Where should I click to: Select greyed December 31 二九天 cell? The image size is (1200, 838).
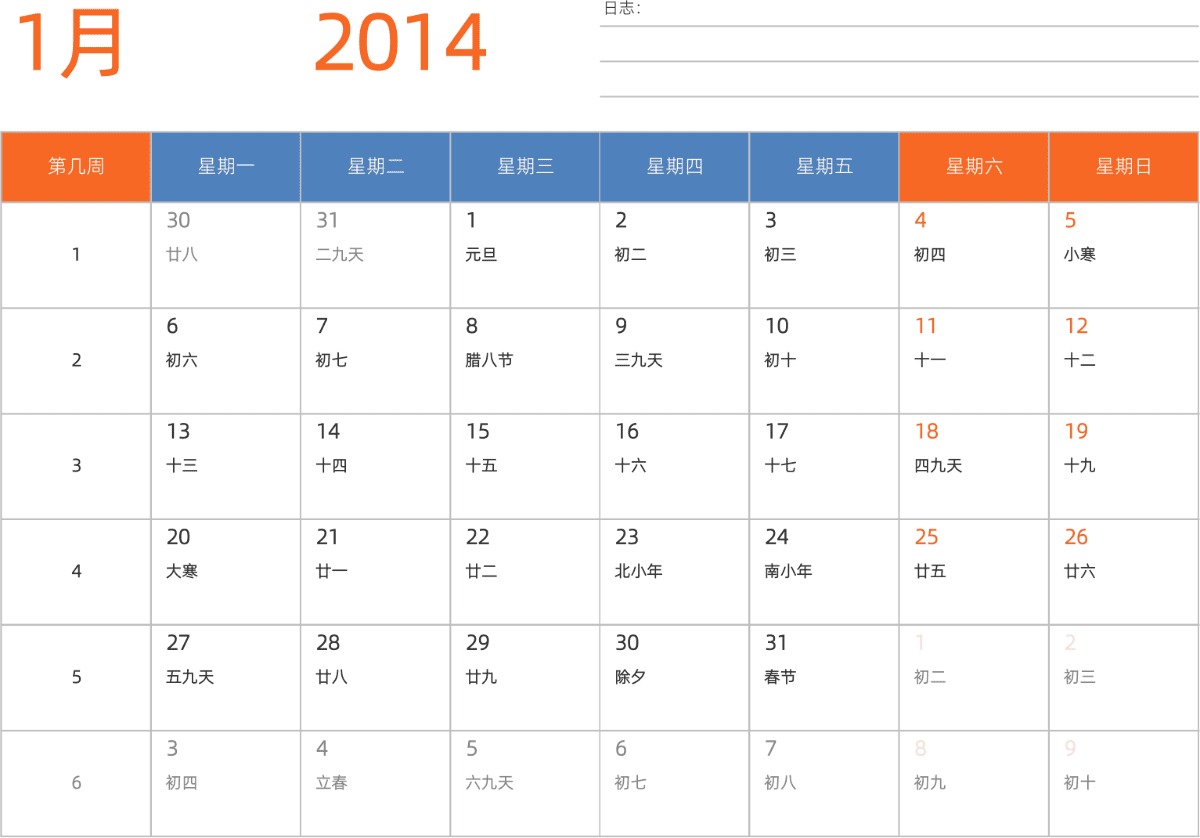(x=376, y=255)
